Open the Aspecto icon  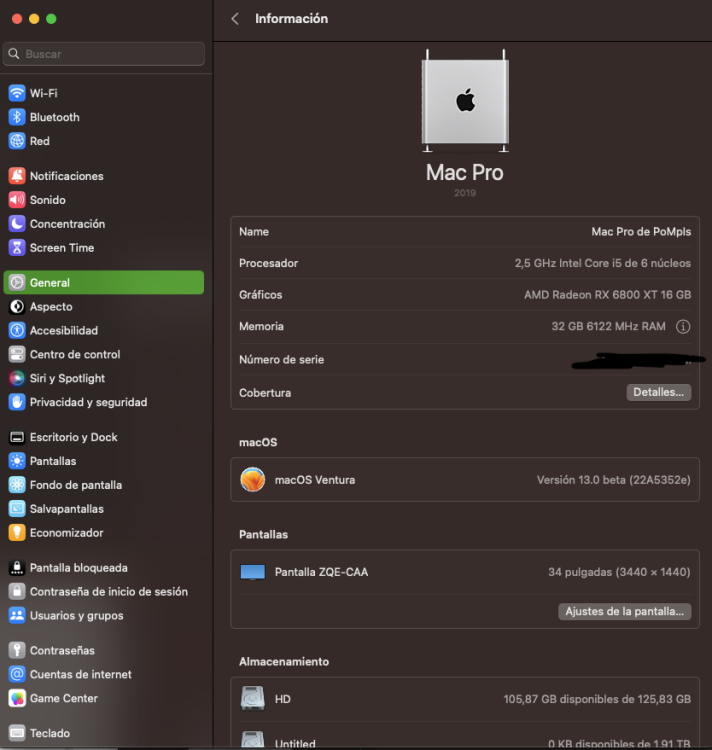click(17, 306)
